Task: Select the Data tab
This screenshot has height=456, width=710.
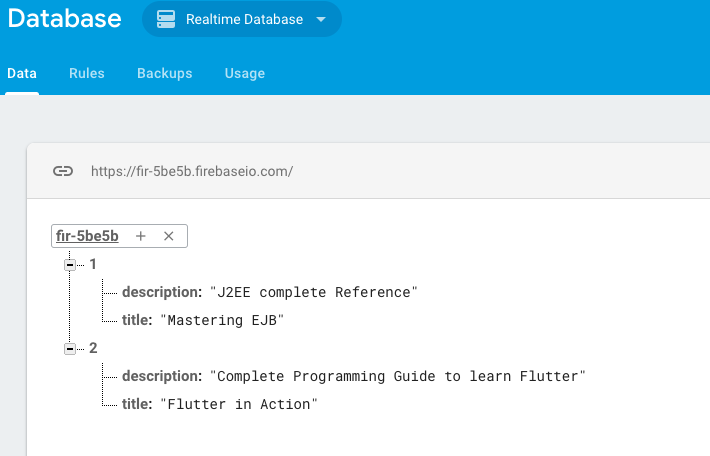Action: click(22, 73)
